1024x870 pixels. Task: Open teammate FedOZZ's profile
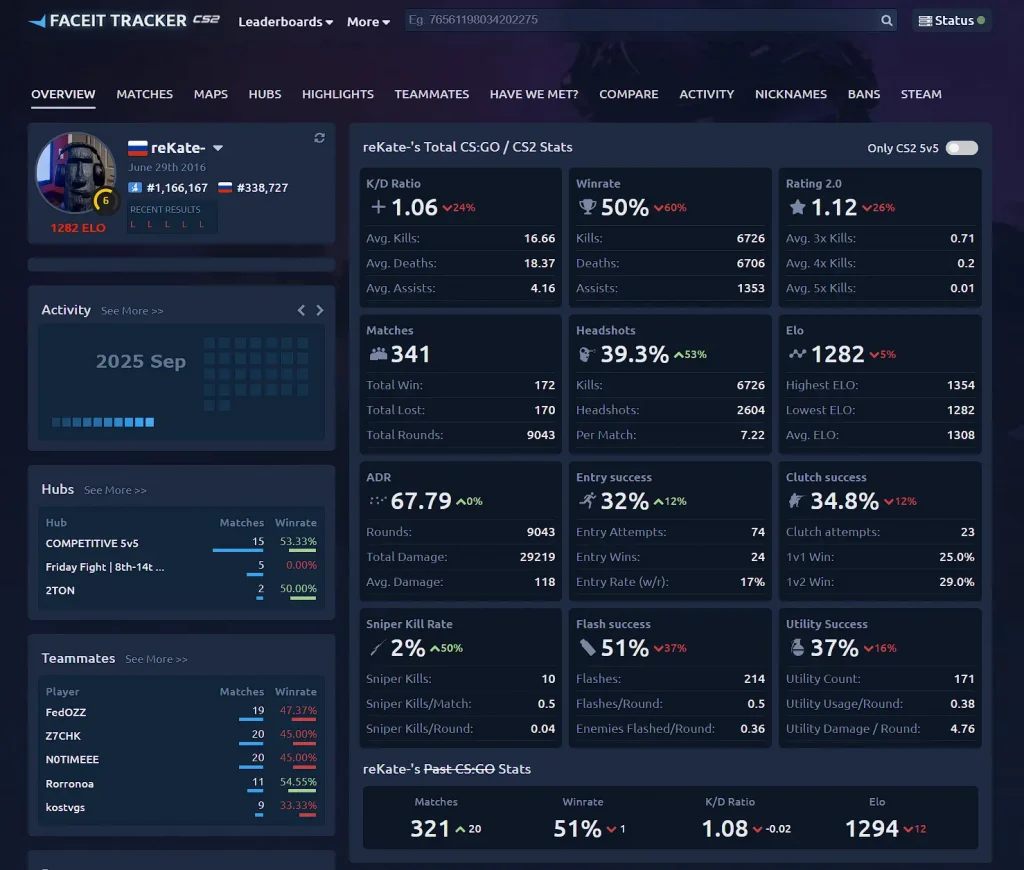(65, 711)
